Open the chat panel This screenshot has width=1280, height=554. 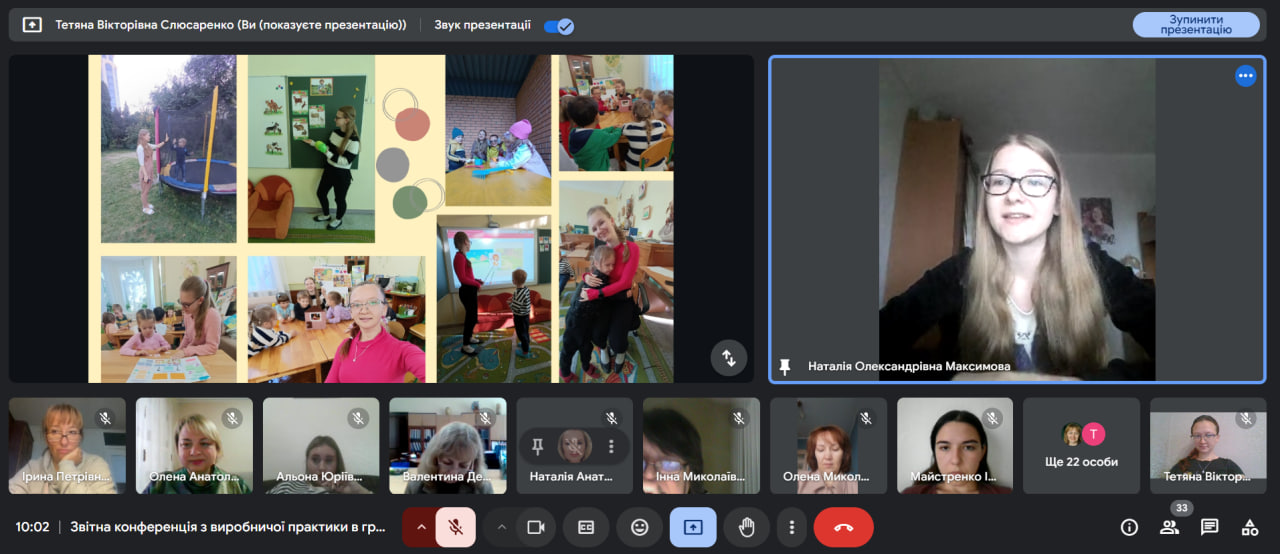click(1209, 527)
